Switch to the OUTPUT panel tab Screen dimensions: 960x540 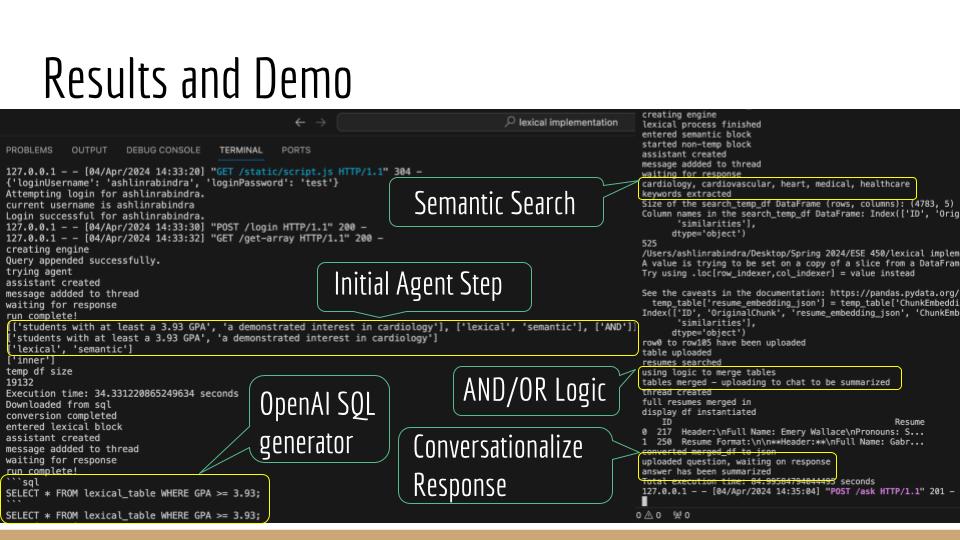[x=89, y=150]
